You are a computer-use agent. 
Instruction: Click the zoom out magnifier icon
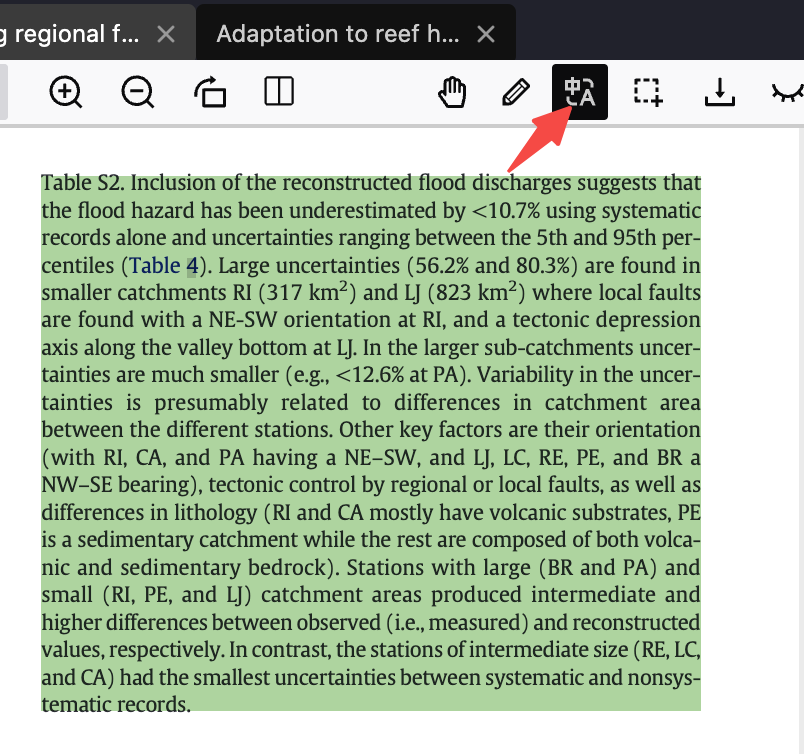[x=138, y=92]
